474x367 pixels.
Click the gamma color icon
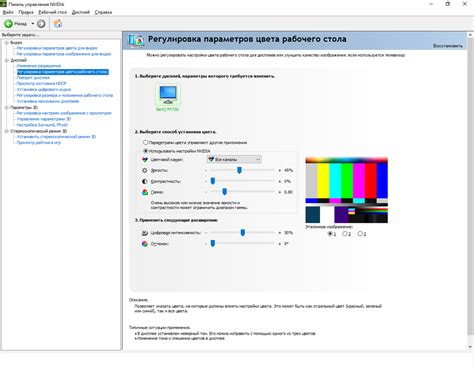pyautogui.click(x=145, y=192)
